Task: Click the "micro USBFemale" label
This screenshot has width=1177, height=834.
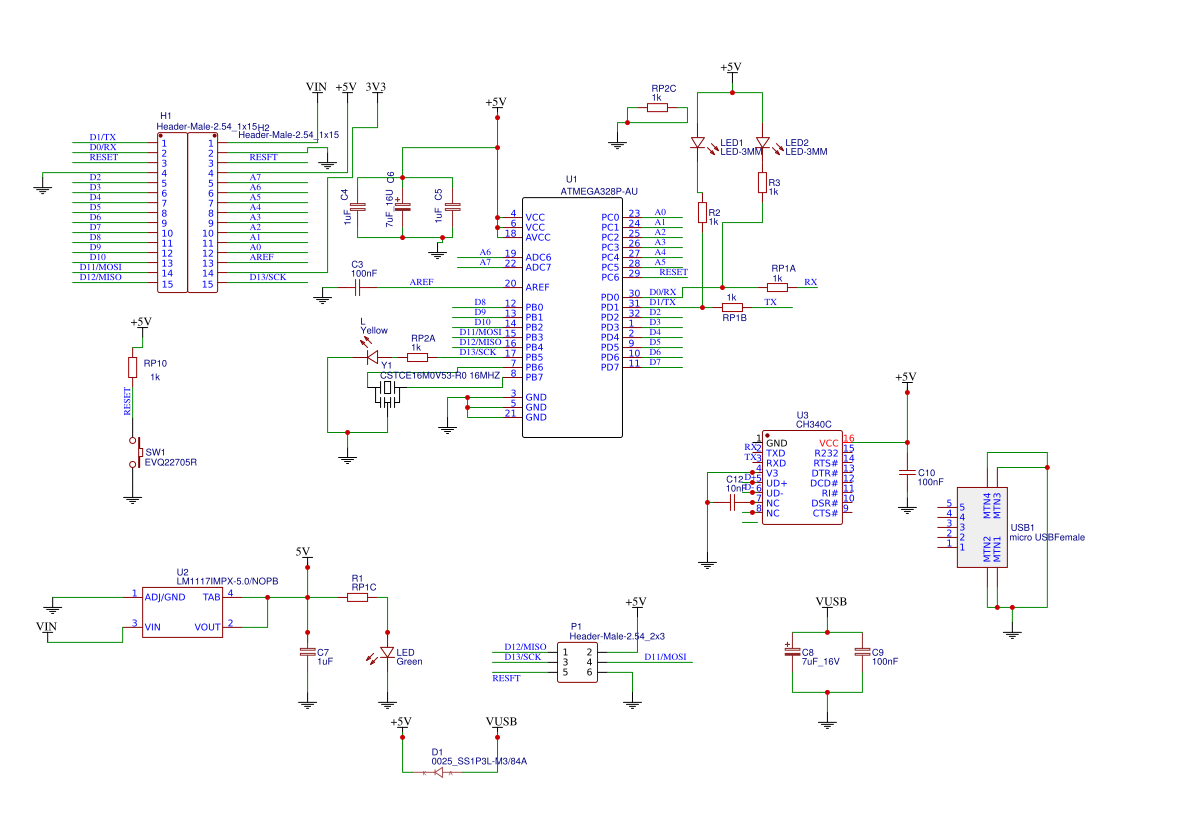Action: [x=1046, y=537]
